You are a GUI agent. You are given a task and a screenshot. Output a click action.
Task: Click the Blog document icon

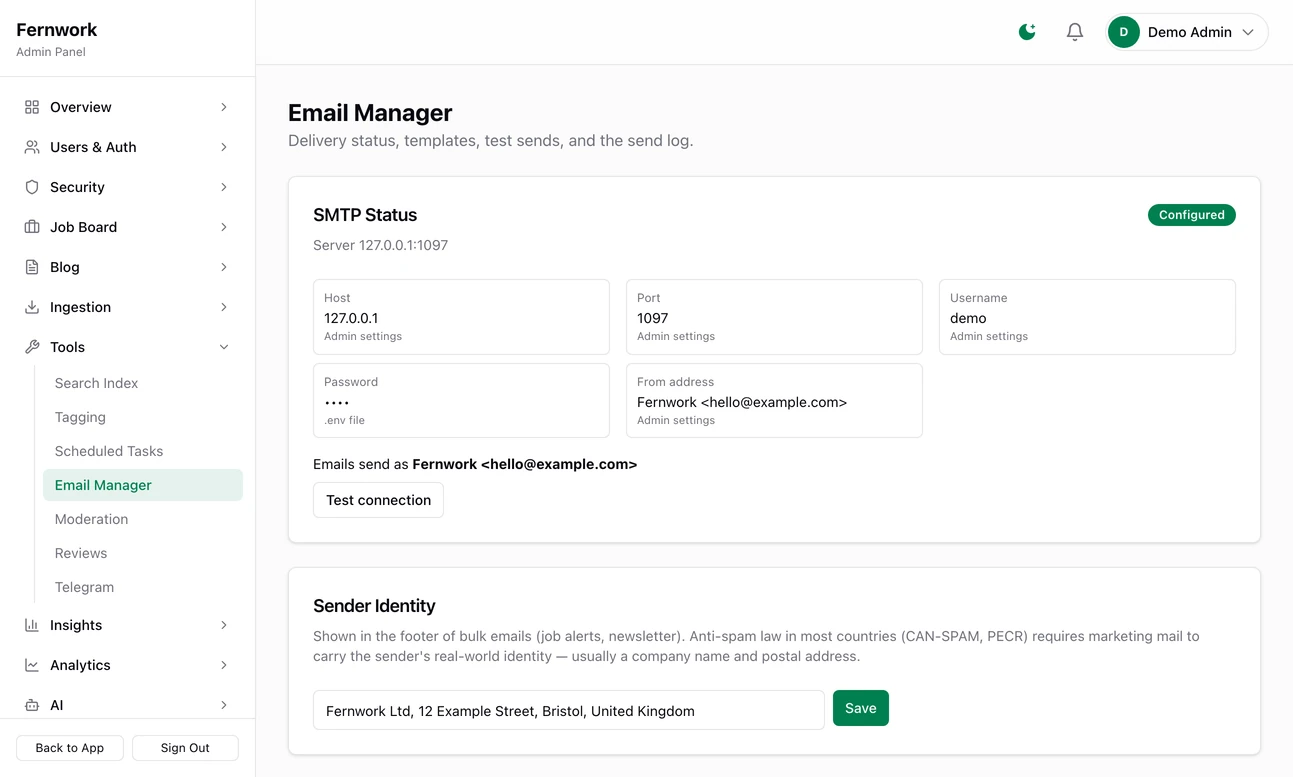(32, 267)
